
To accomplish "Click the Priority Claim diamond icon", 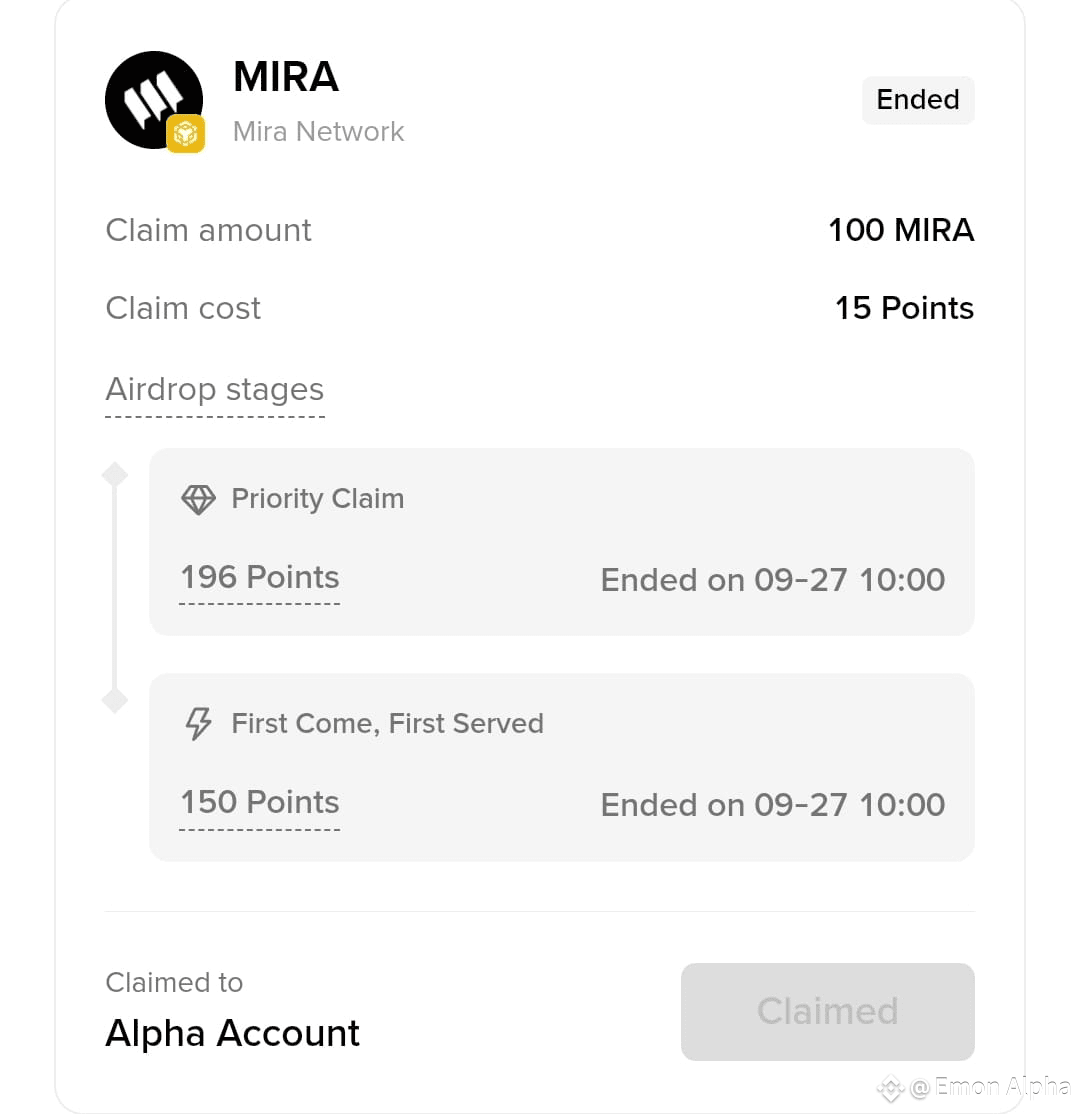I will point(198,499).
